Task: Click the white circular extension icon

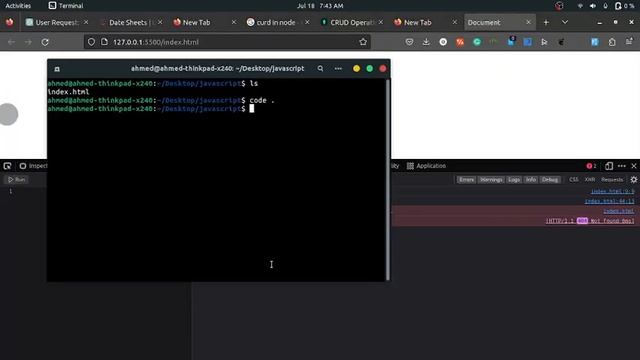Action: pyautogui.click(x=443, y=42)
